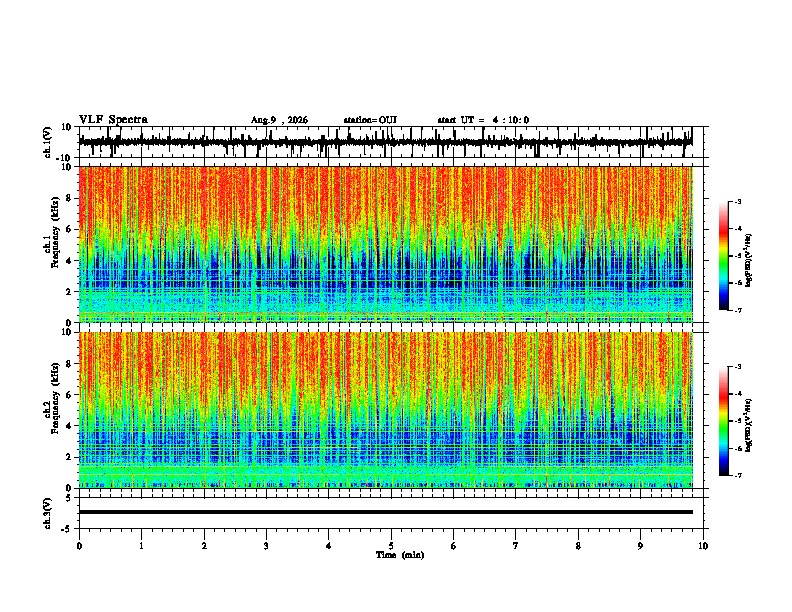Click time axis tick label '2'

(x=204, y=546)
